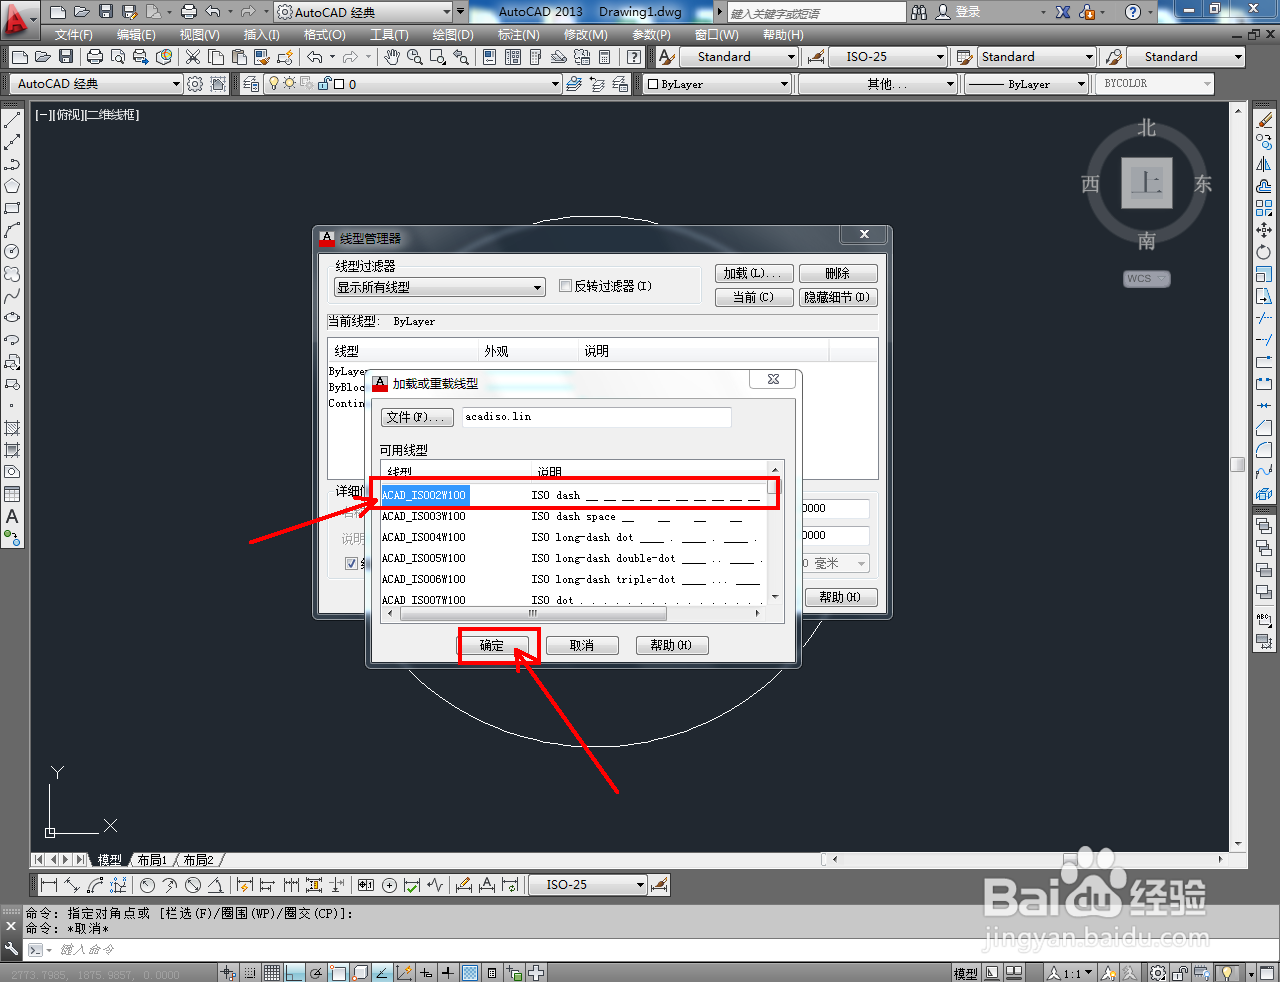This screenshot has width=1280, height=982.
Task: Open the Modify menu
Action: 585,34
